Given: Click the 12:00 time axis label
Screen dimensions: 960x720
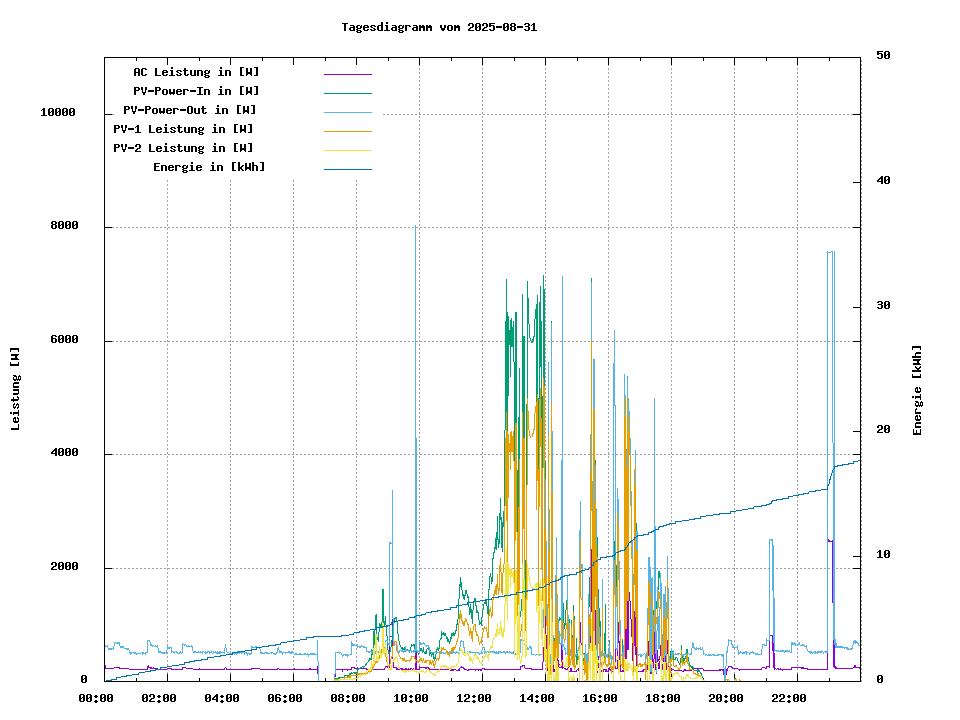Looking at the screenshot, I should click(x=474, y=698).
